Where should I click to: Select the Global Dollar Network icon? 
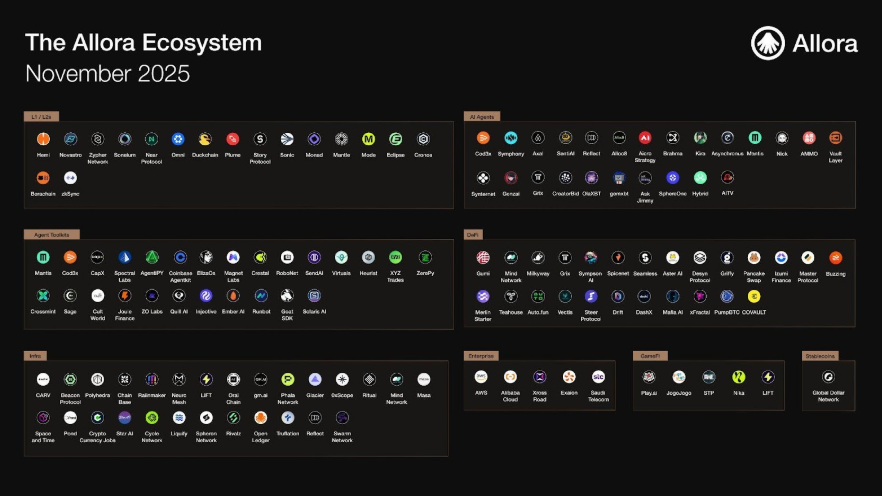click(x=828, y=377)
